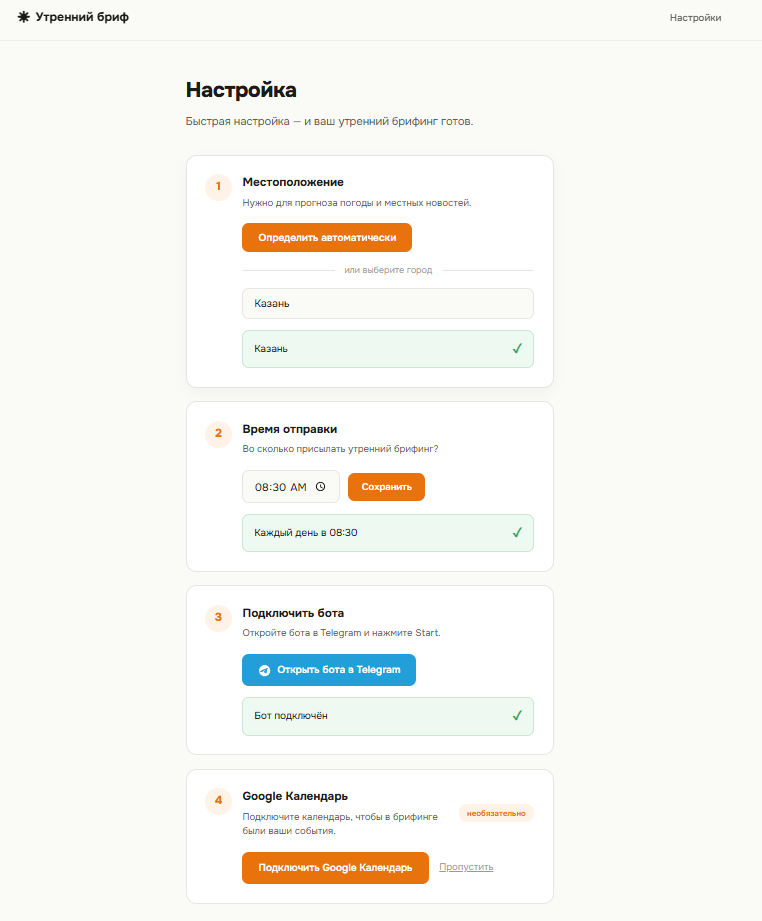Click the step 4 number badge
The width and height of the screenshot is (762, 921).
(x=219, y=801)
